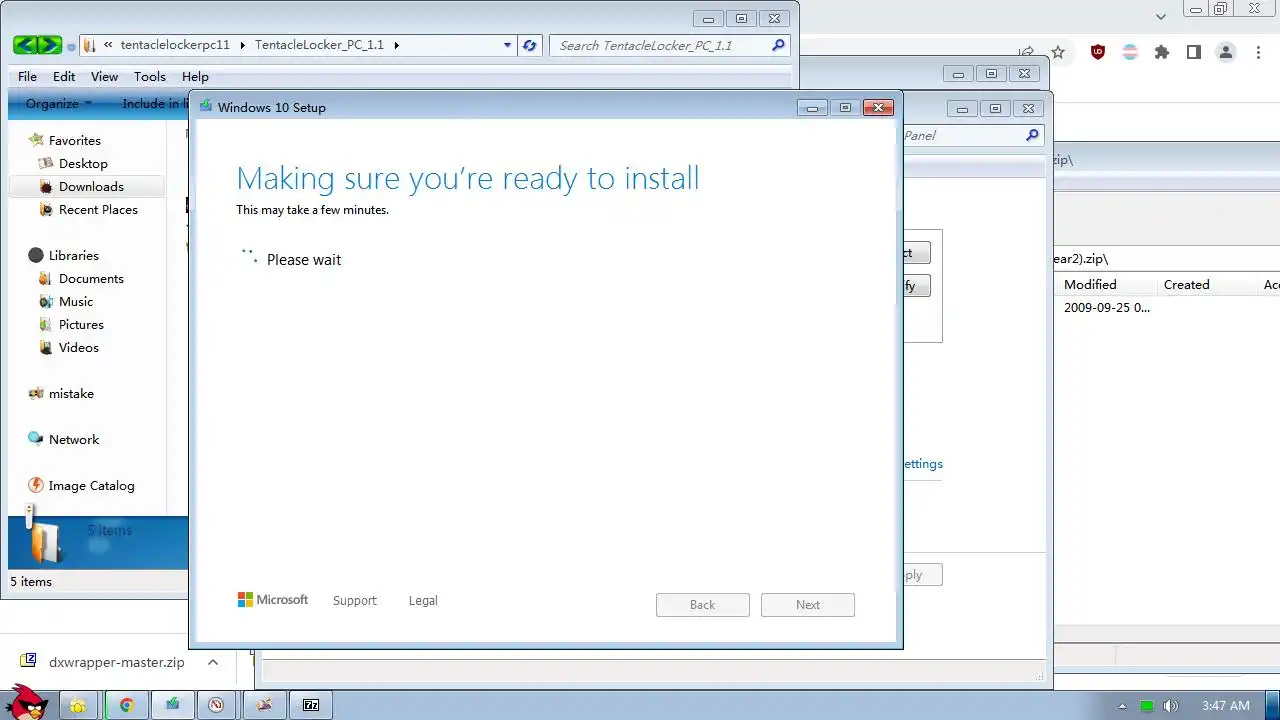The width and height of the screenshot is (1280, 720).
Task: Refresh the TentacleLocker_PC_1.1 folder view
Action: click(x=530, y=45)
